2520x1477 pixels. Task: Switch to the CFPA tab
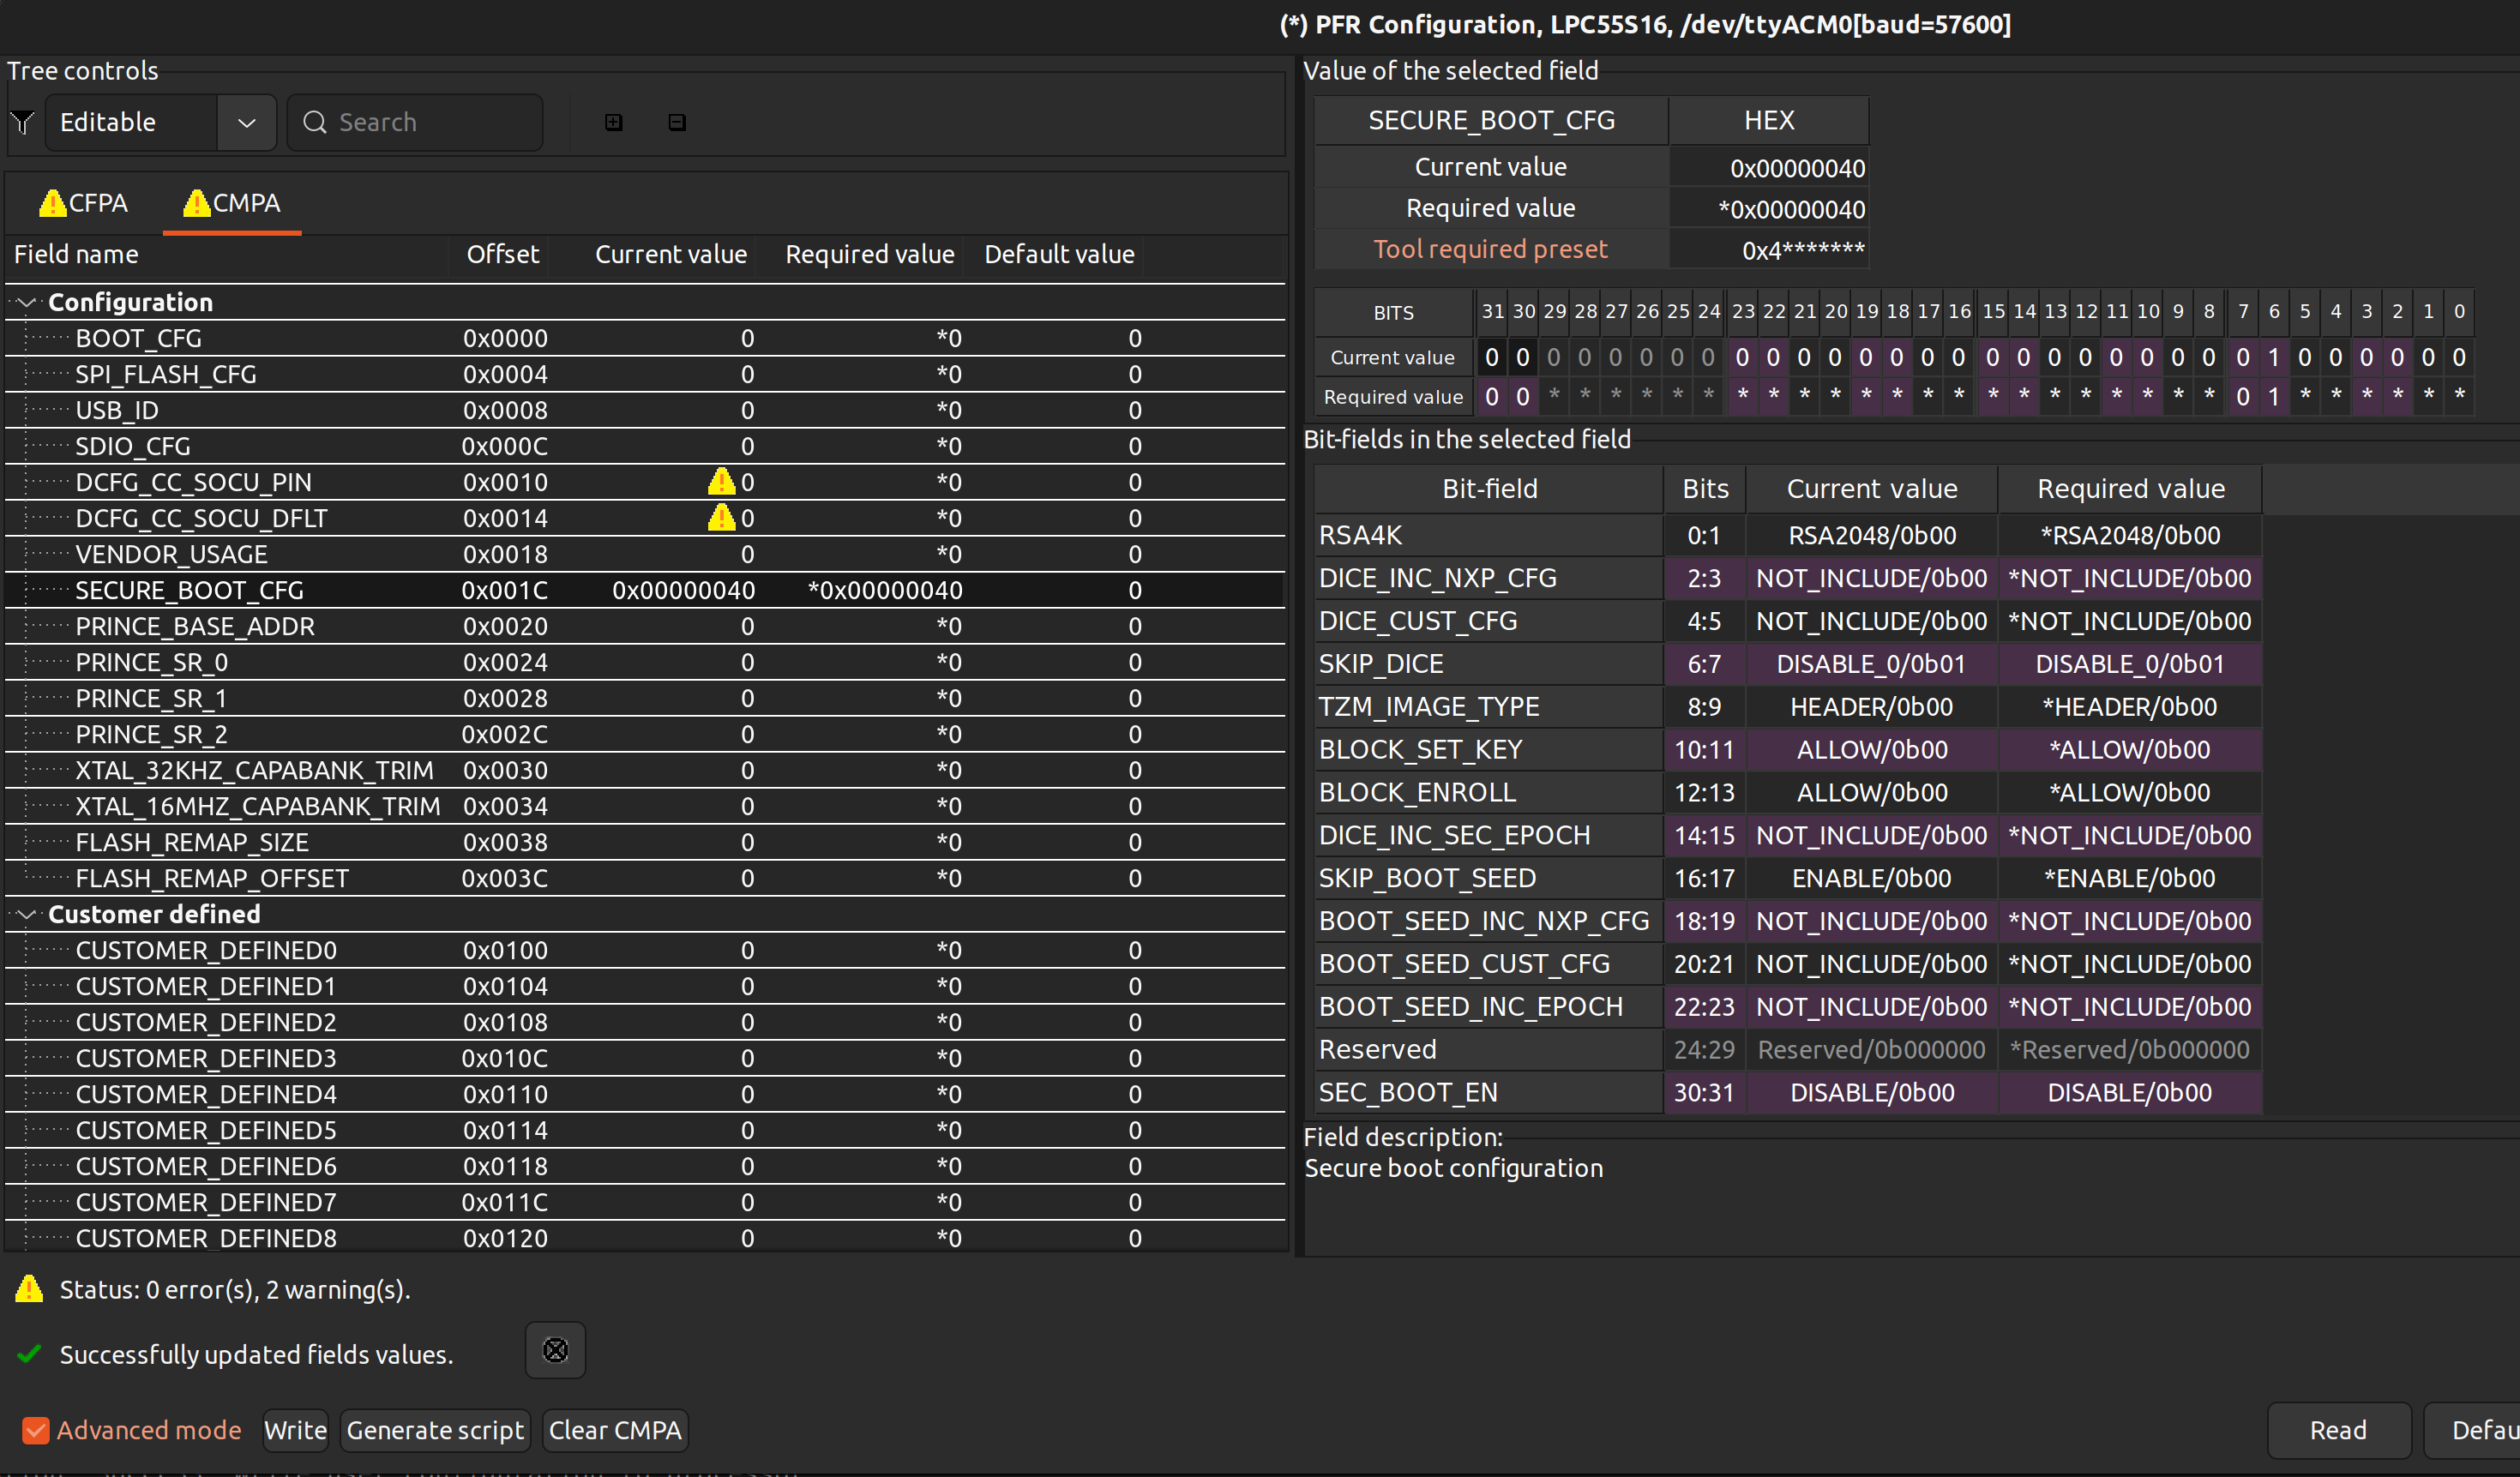point(84,203)
